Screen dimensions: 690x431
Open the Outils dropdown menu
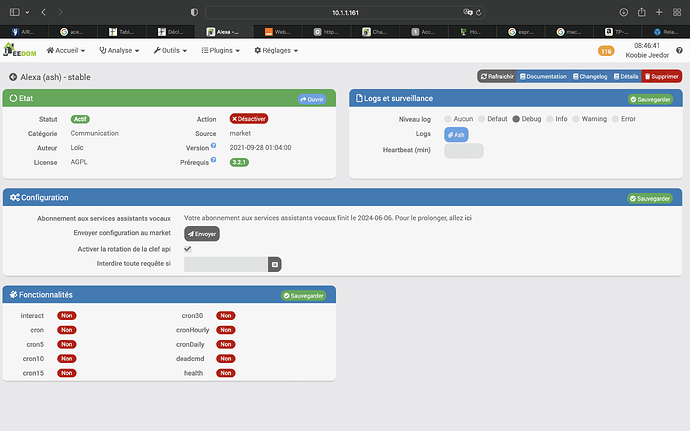[170, 50]
